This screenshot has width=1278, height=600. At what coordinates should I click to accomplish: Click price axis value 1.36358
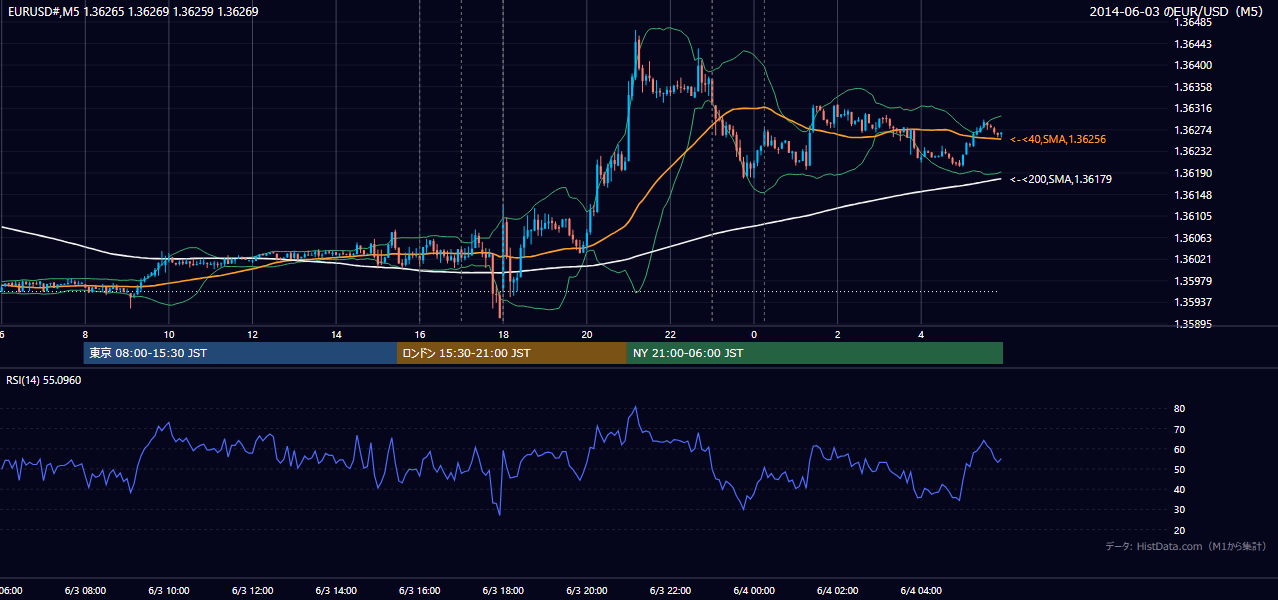click(1194, 88)
